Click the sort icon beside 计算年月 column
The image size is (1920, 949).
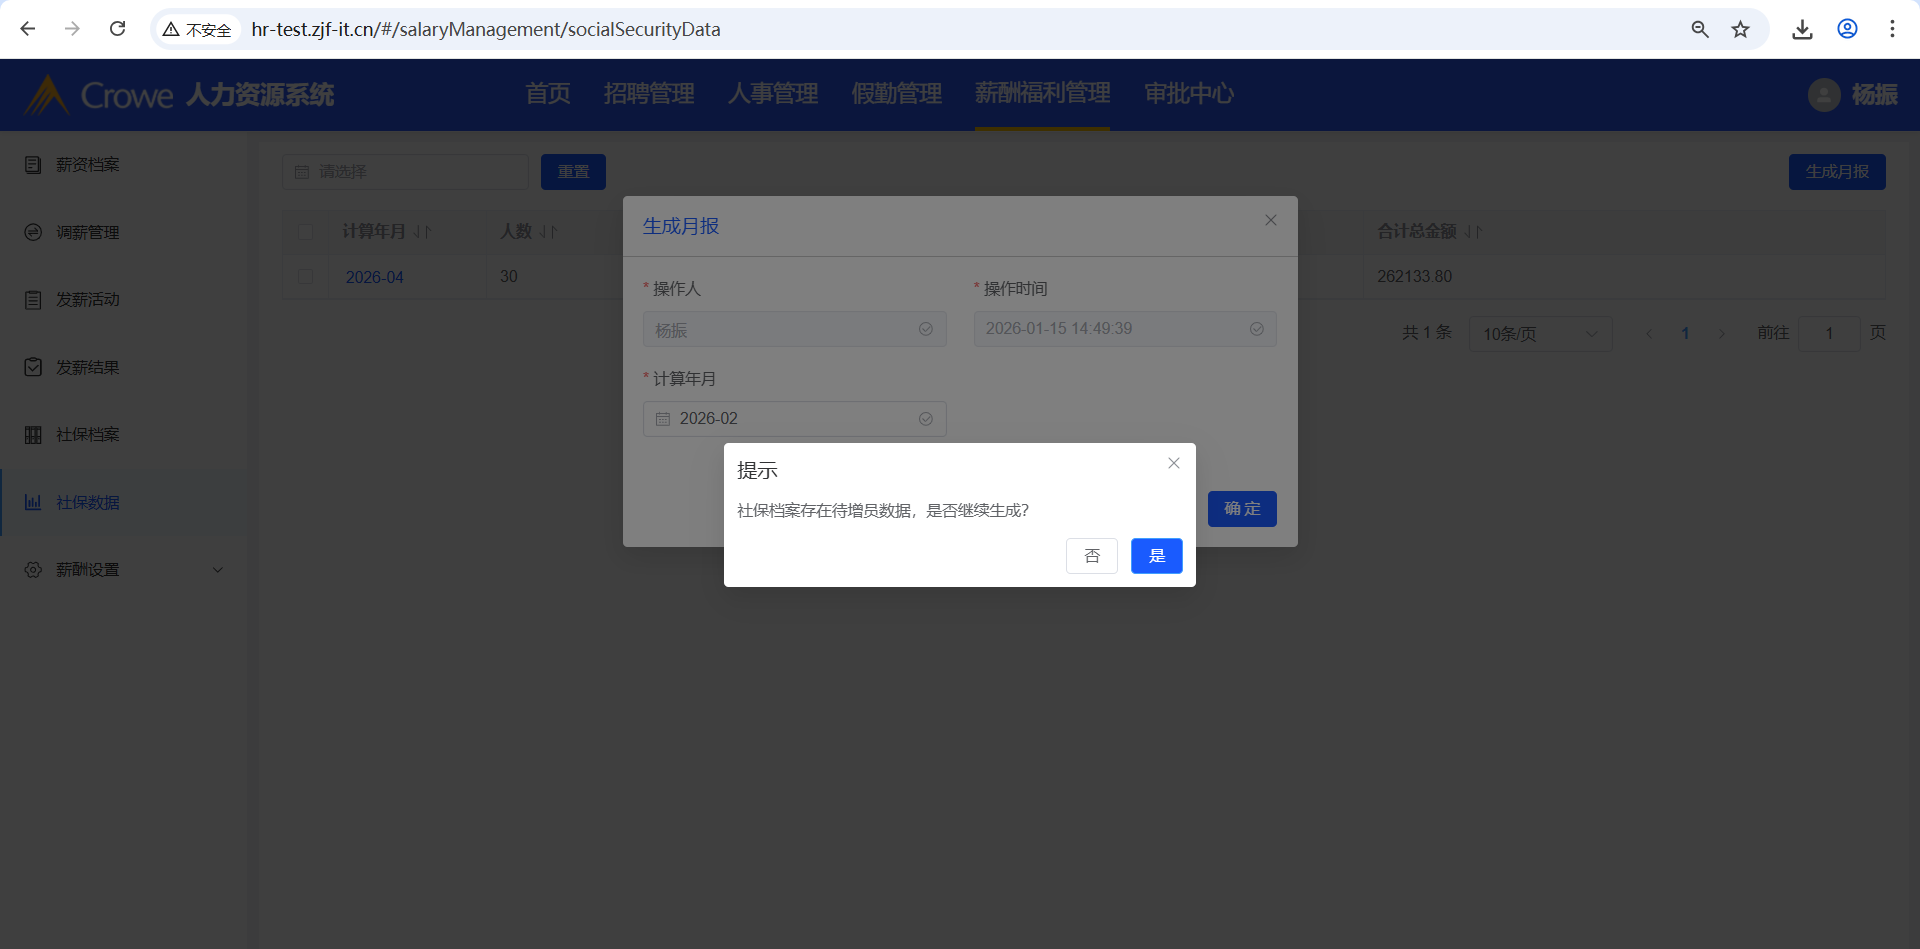click(x=423, y=232)
